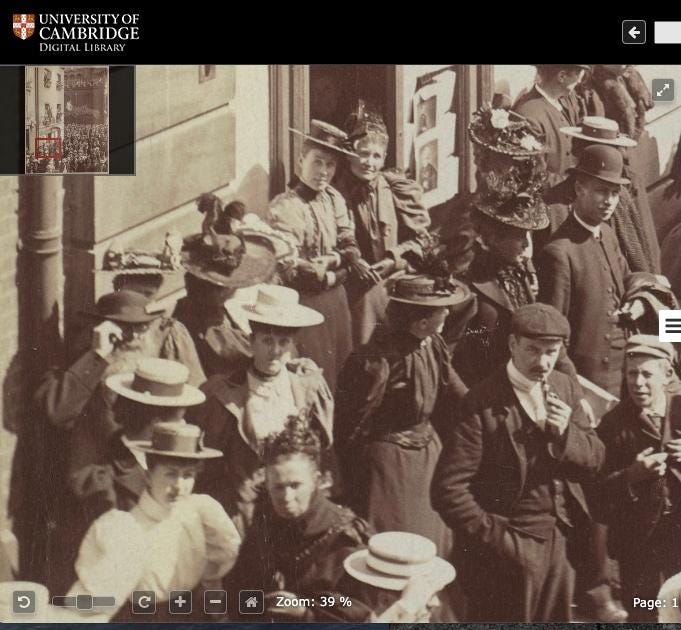Click the white page number input field
The width and height of the screenshot is (681, 630).
click(x=668, y=33)
